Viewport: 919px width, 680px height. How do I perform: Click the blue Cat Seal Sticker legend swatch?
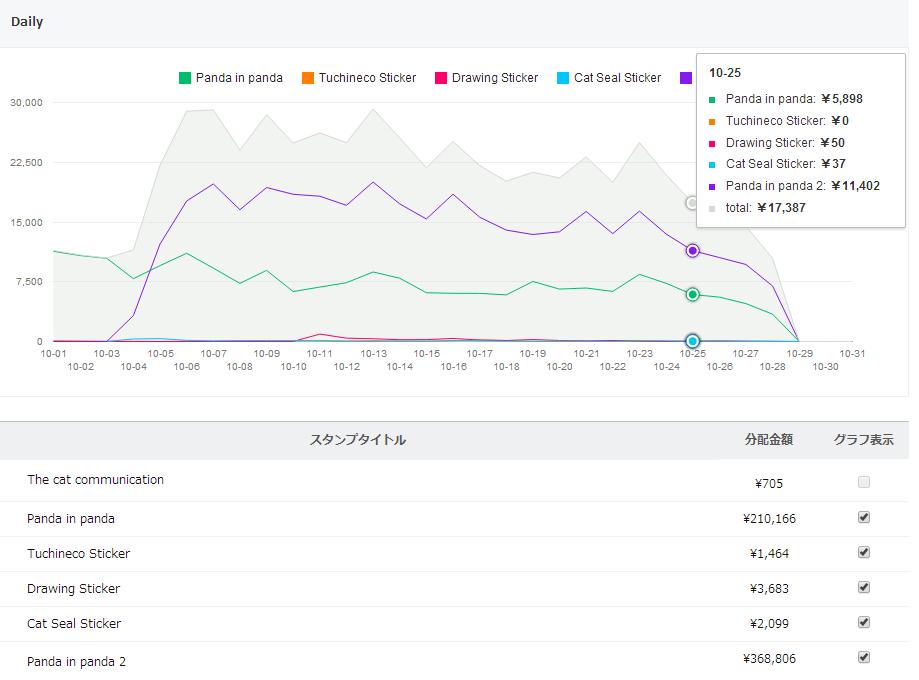pos(563,78)
